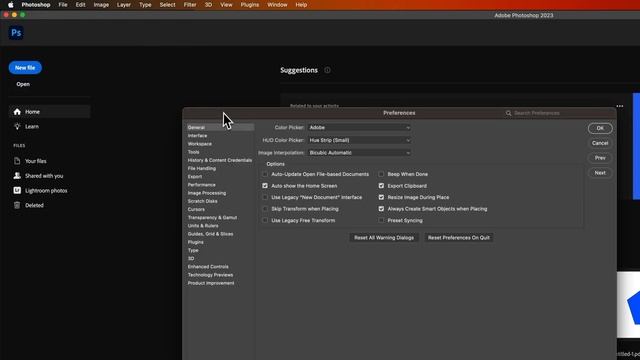Screen dimensions: 640x360
Task: Go to Prev preferences page
Action: pyautogui.click(x=600, y=158)
